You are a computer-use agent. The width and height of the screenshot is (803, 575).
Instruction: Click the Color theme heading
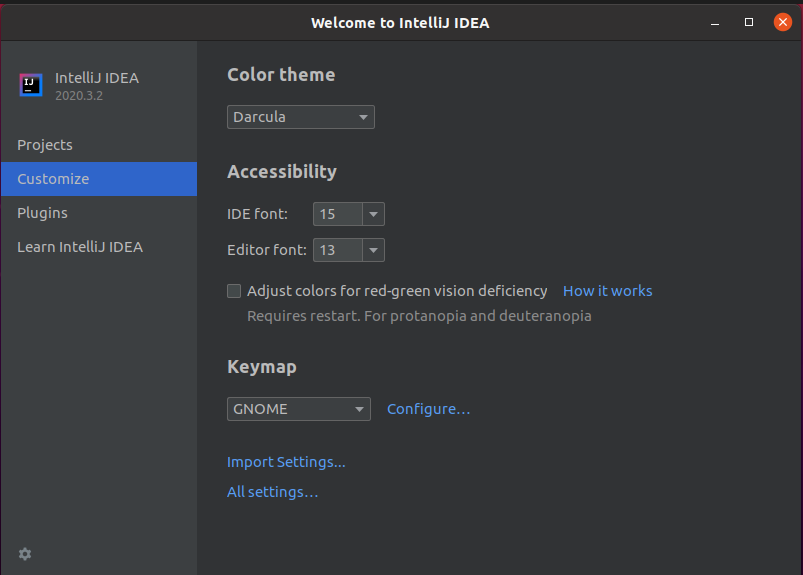281,75
